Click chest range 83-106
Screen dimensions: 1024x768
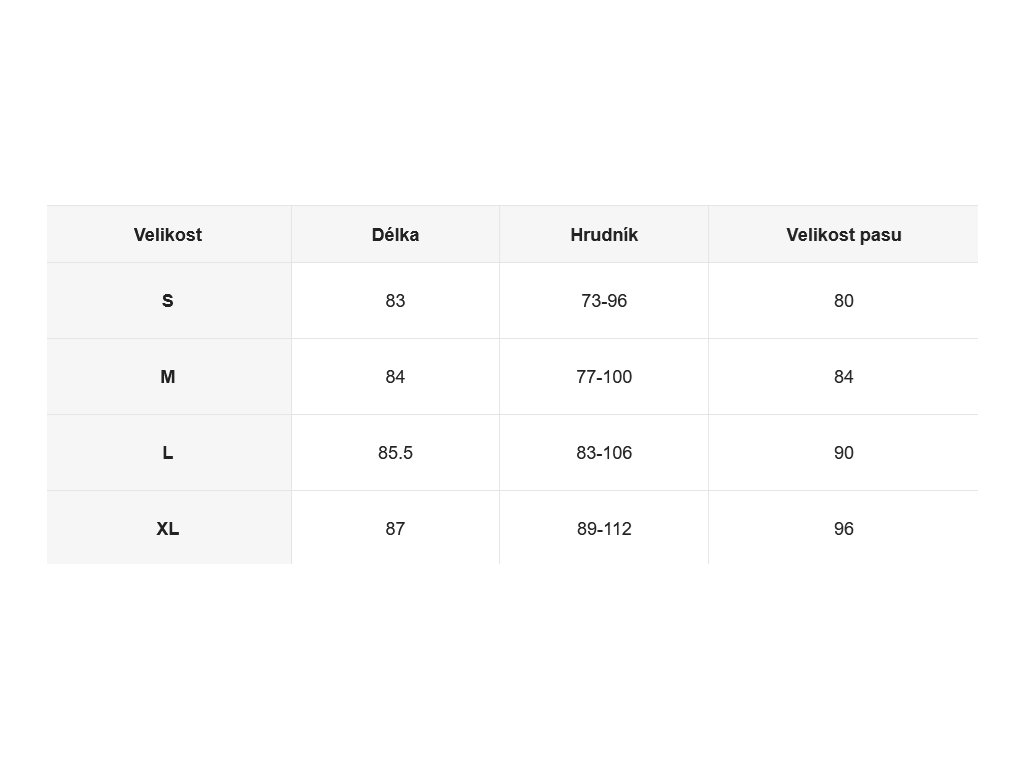604,453
